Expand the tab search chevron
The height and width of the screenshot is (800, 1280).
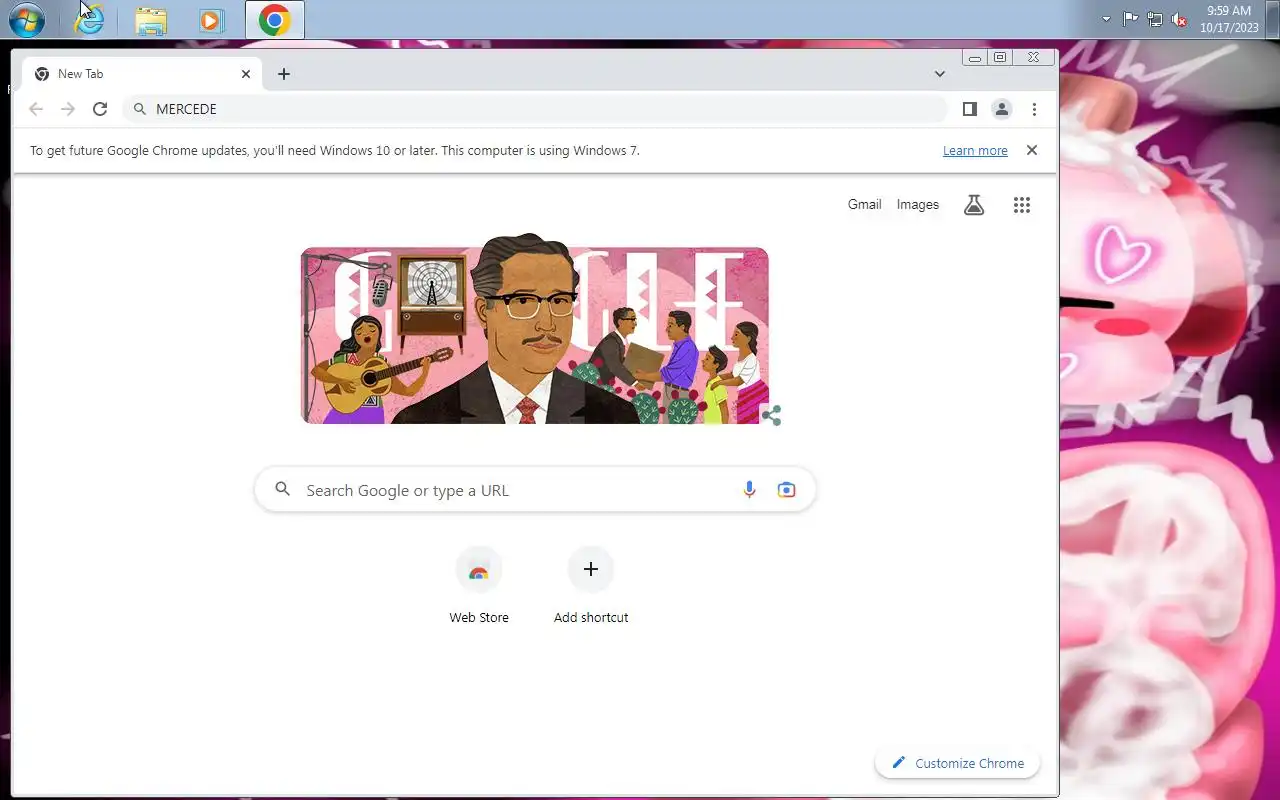(x=940, y=74)
